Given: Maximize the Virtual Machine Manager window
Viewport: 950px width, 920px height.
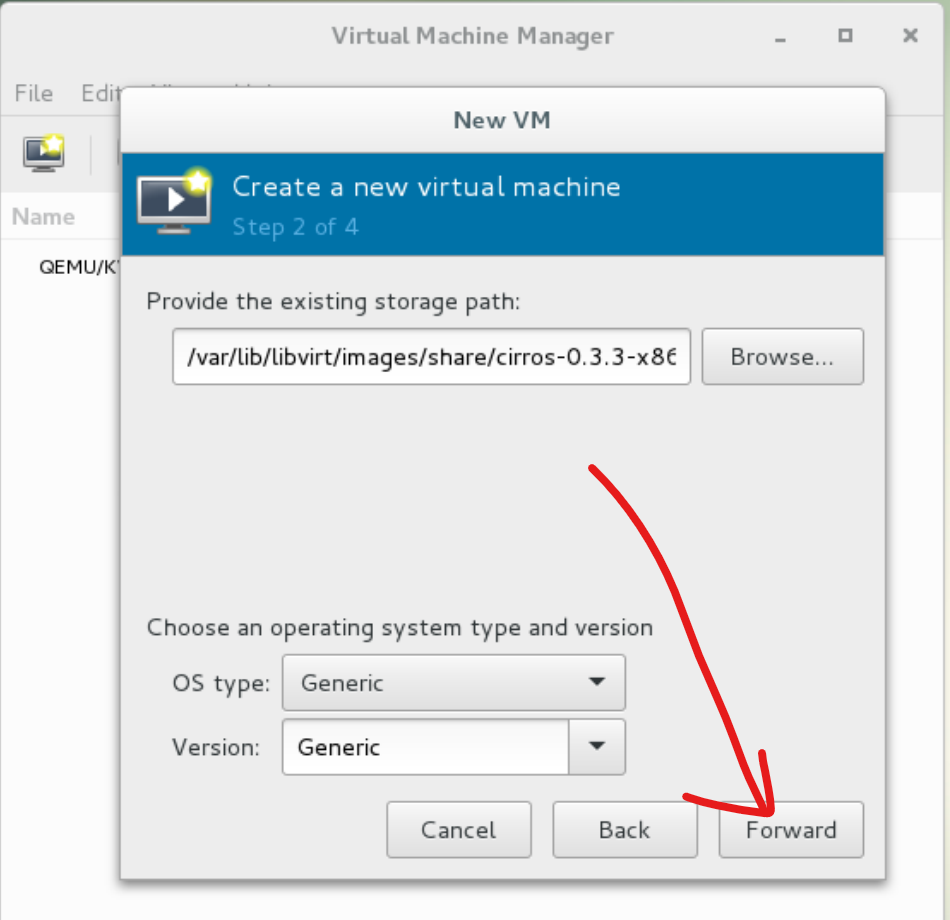Looking at the screenshot, I should coord(845,36).
